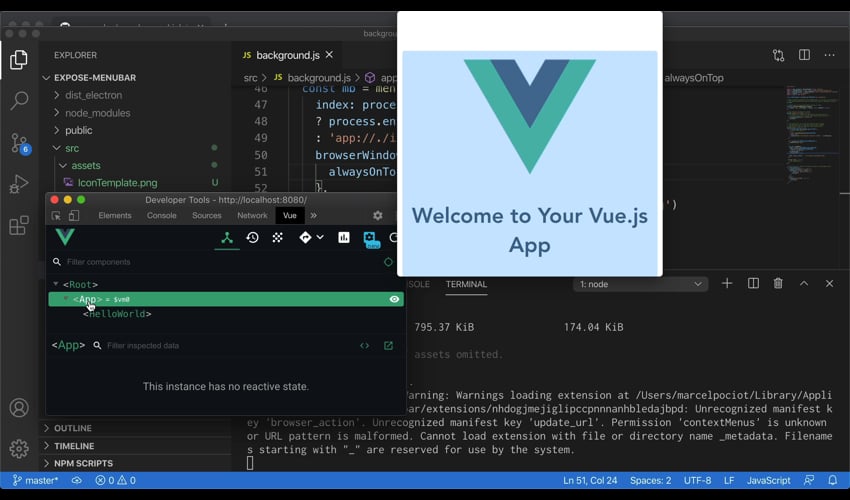
Task: Open the editor More Actions menu
Action: click(829, 55)
